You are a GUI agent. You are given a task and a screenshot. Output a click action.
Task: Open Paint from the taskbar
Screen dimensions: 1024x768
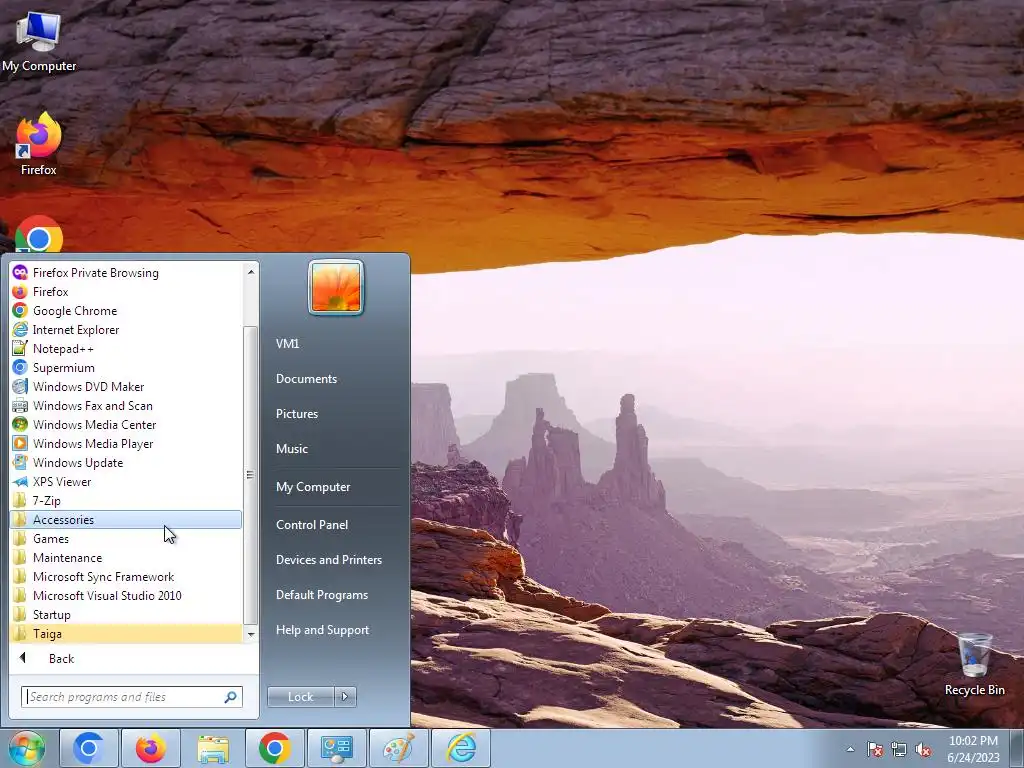point(398,748)
